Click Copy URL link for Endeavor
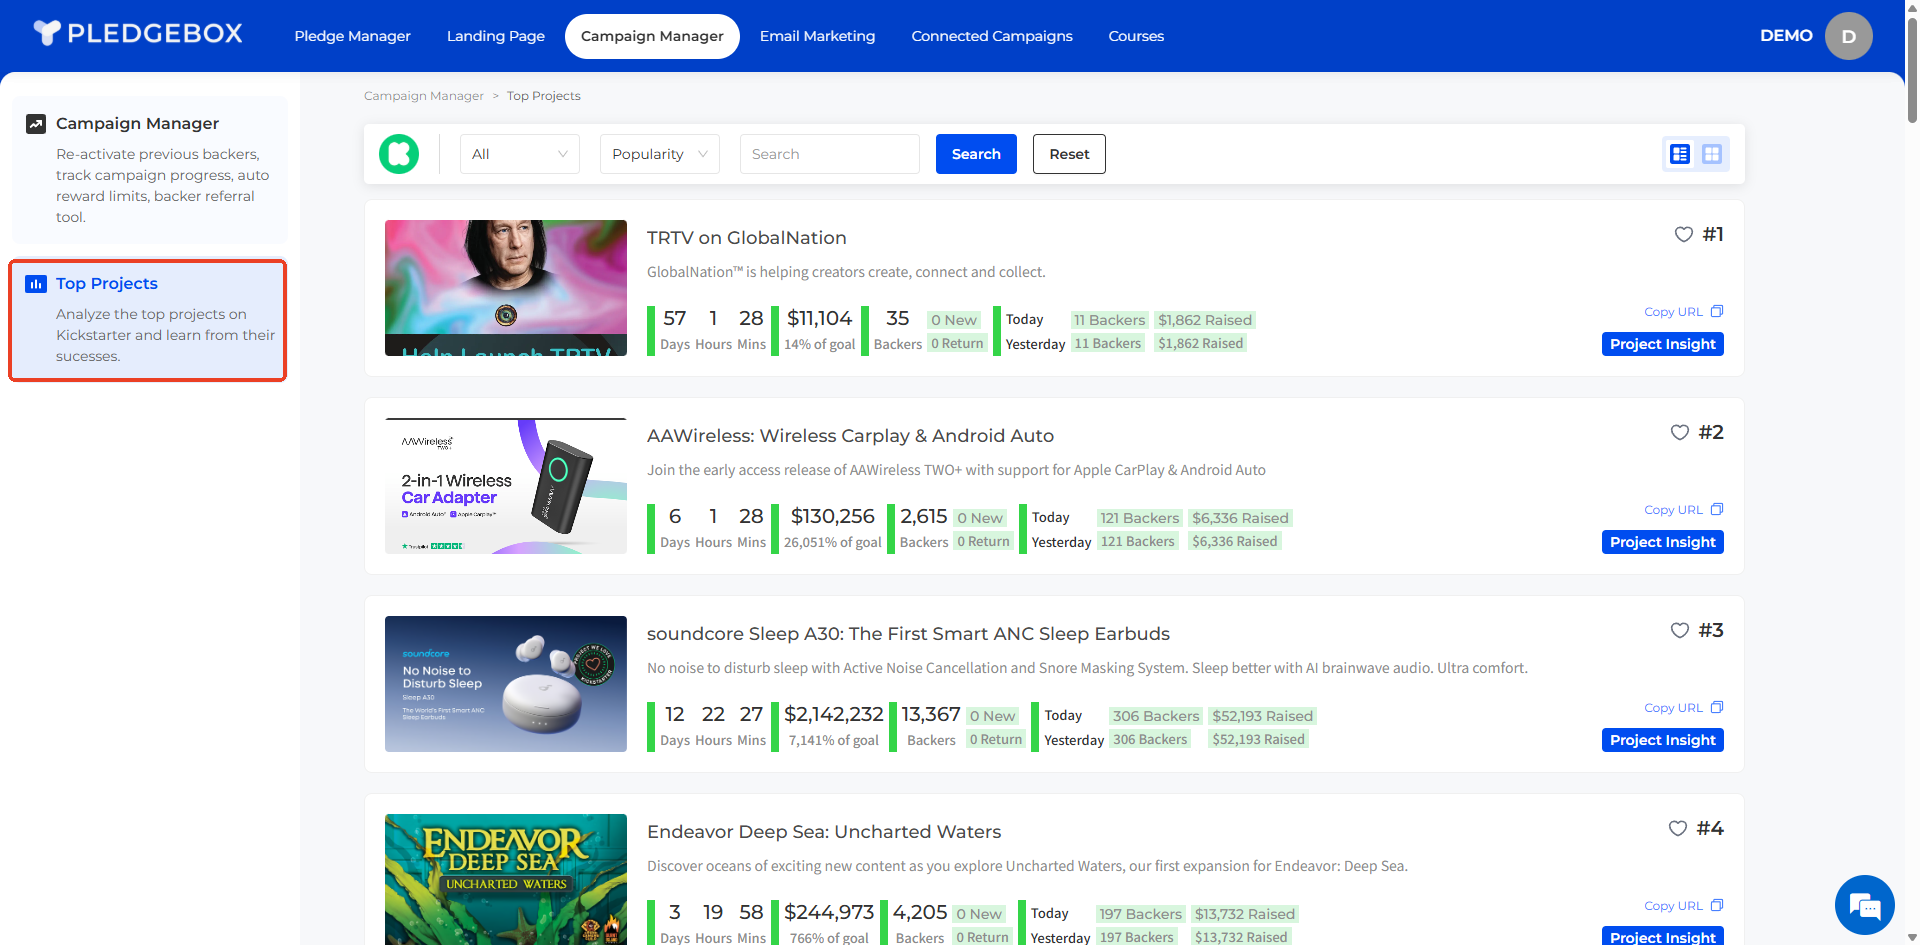1920x945 pixels. [x=1673, y=906]
